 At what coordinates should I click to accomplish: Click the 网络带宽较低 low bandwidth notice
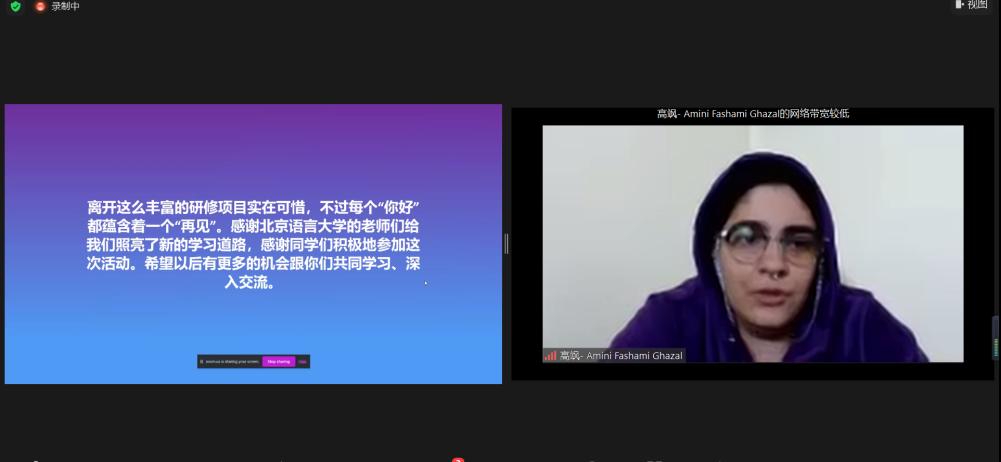[752, 114]
